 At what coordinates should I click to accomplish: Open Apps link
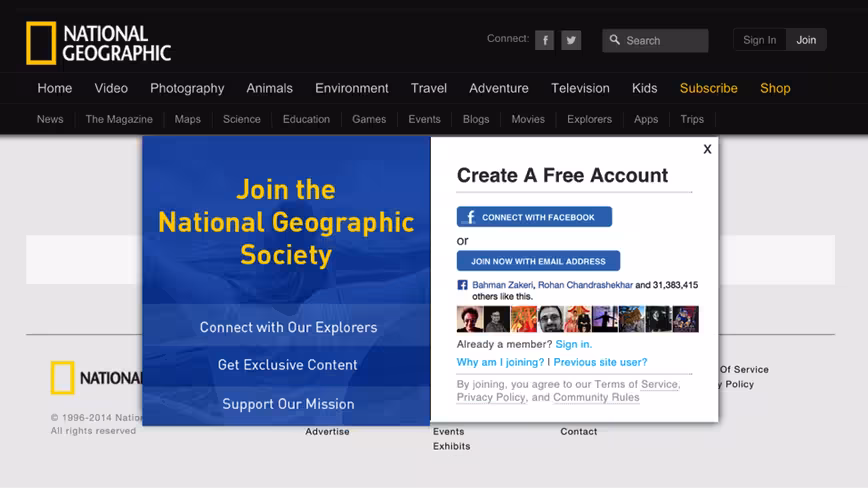(x=646, y=120)
